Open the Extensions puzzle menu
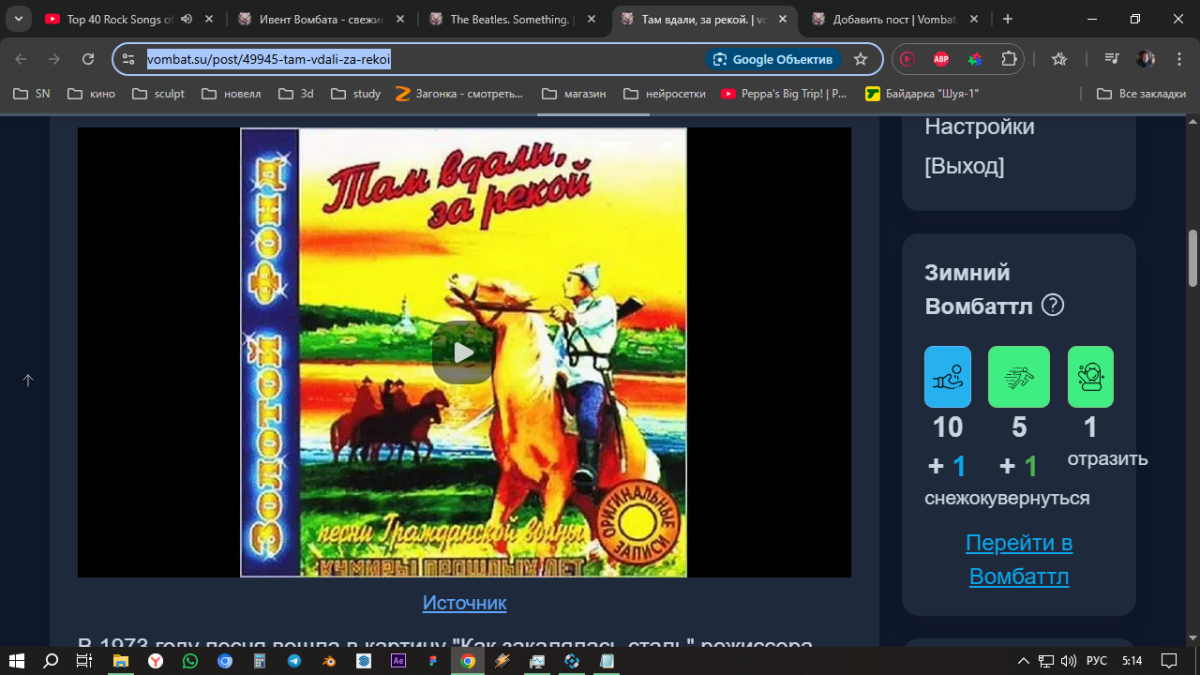This screenshot has height=675, width=1200. coord(1009,59)
